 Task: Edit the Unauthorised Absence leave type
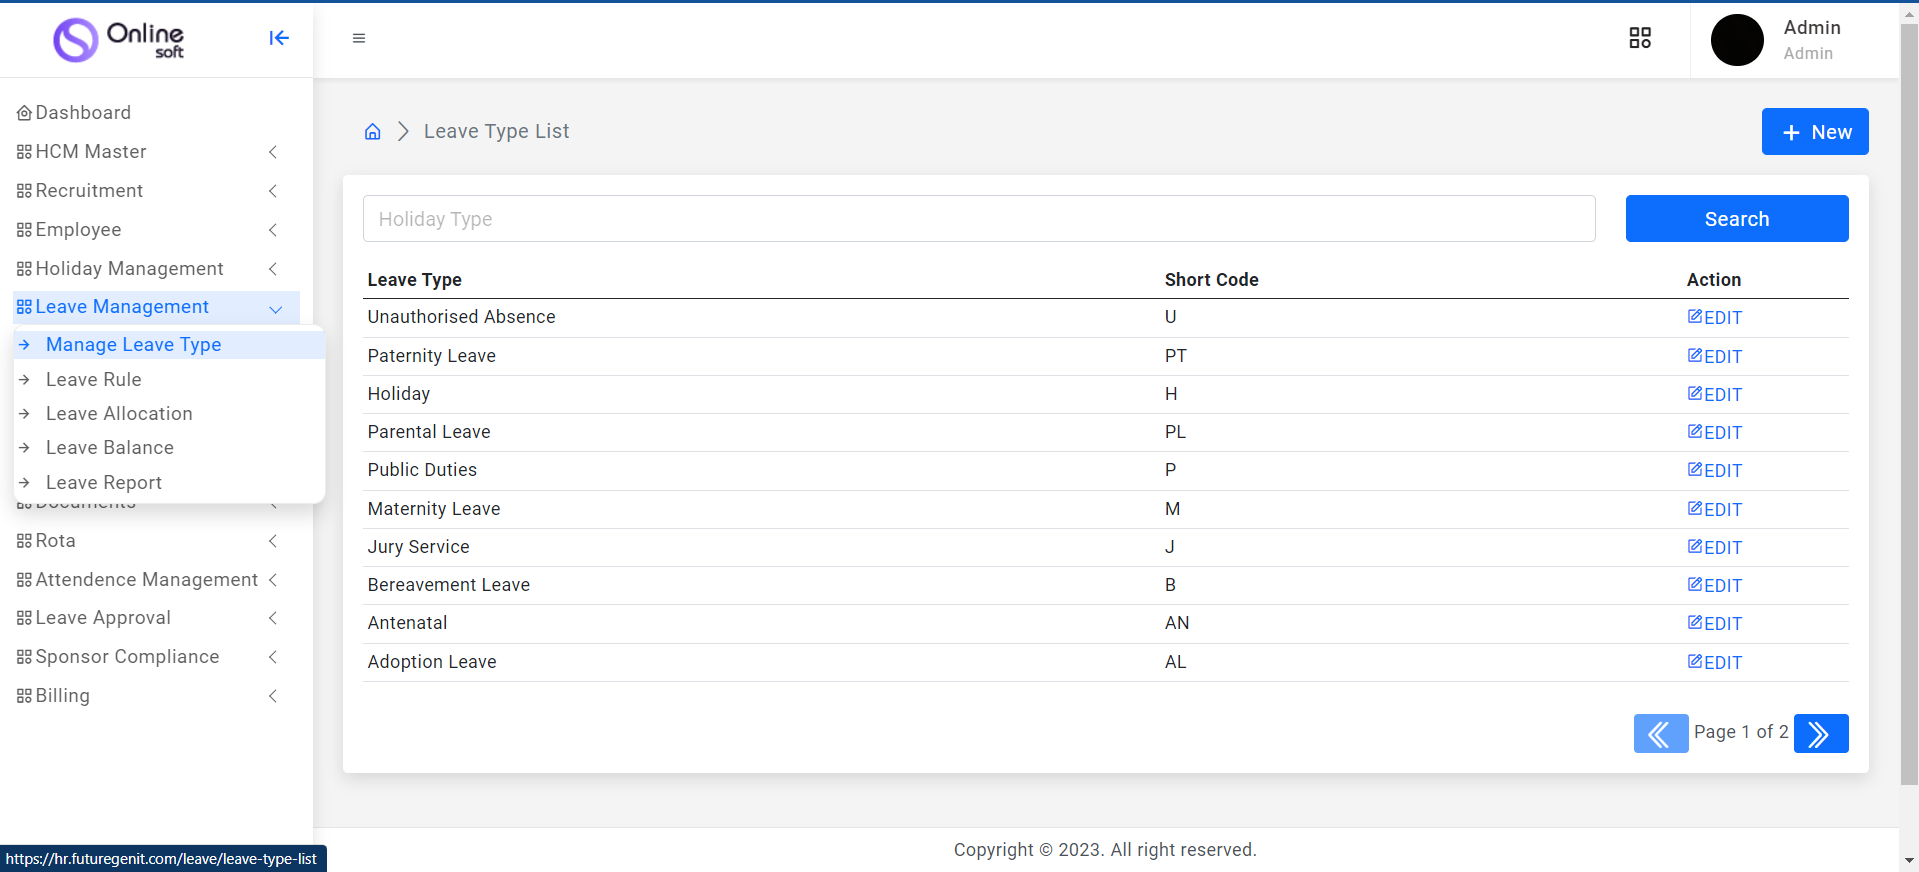click(1715, 318)
